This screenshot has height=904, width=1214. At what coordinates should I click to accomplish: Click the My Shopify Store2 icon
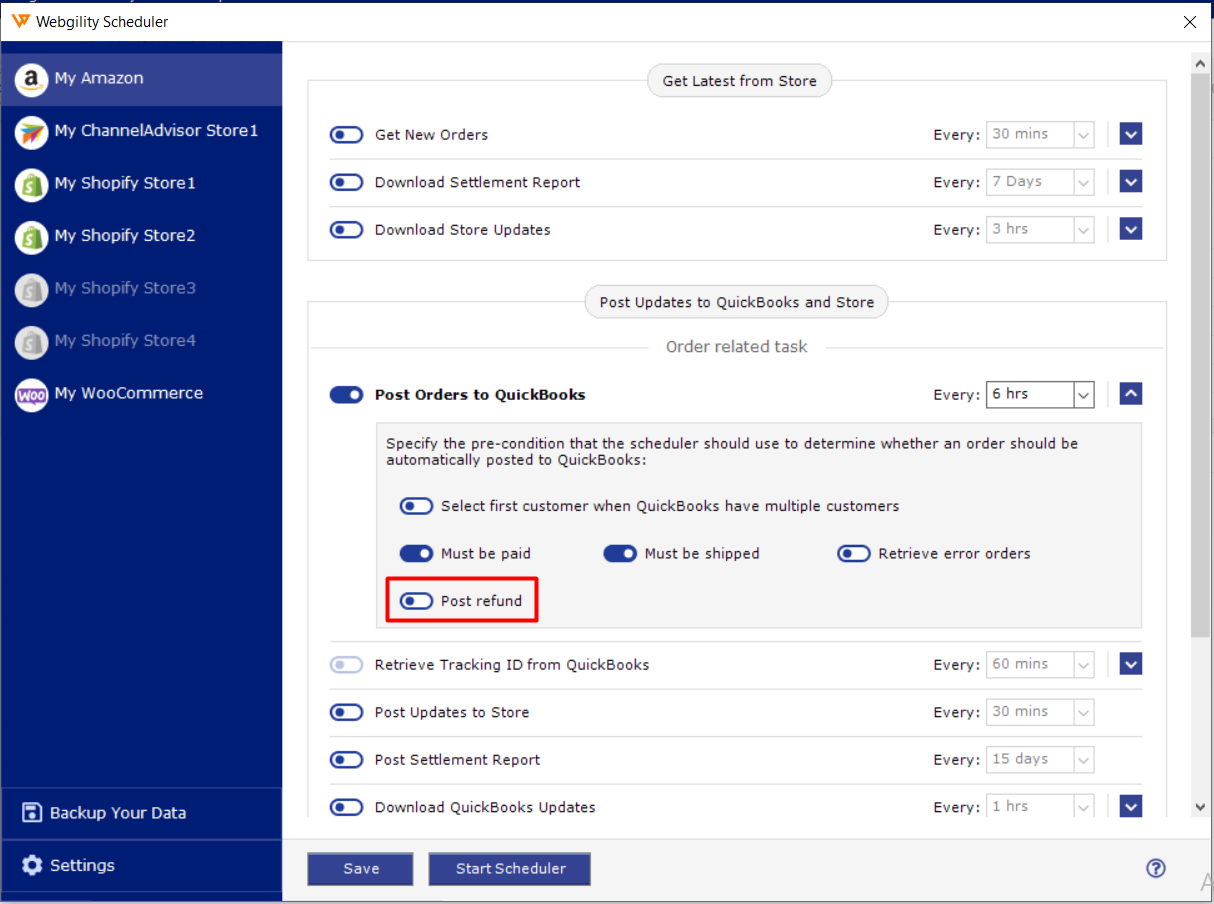31,236
